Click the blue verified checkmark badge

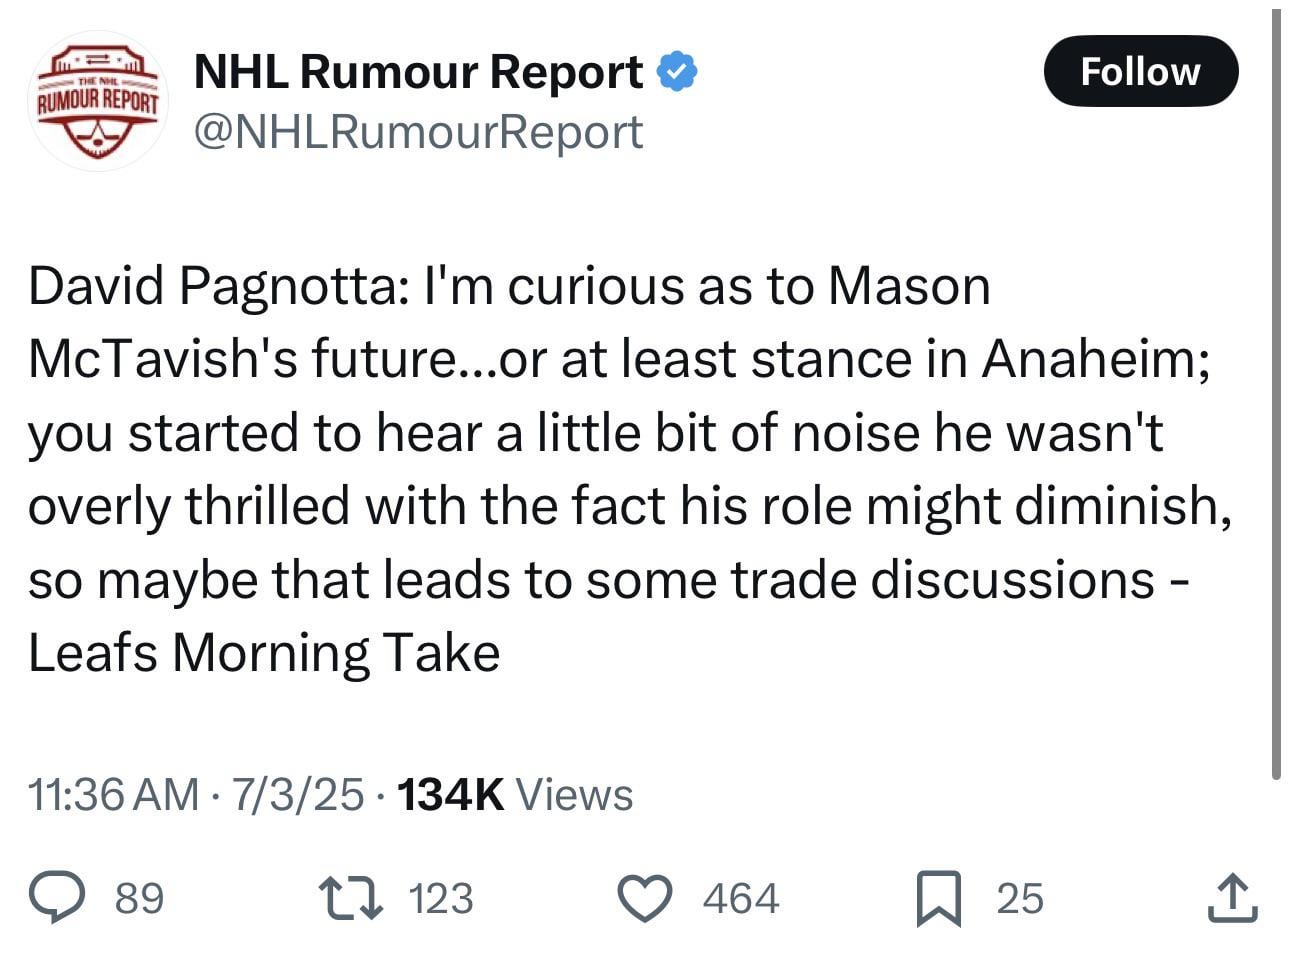(677, 72)
